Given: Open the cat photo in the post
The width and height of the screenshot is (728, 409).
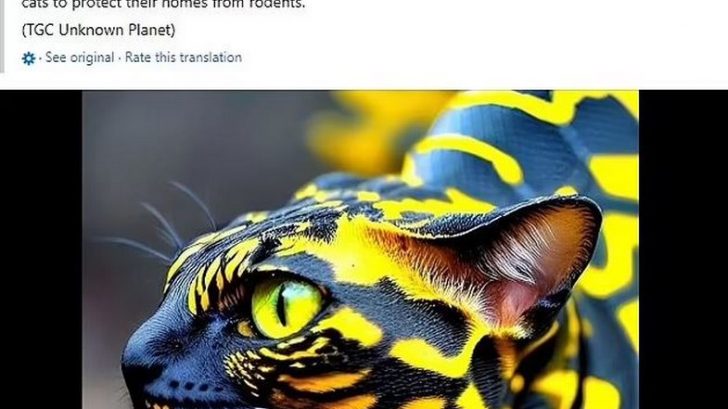Looking at the screenshot, I should click(360, 250).
